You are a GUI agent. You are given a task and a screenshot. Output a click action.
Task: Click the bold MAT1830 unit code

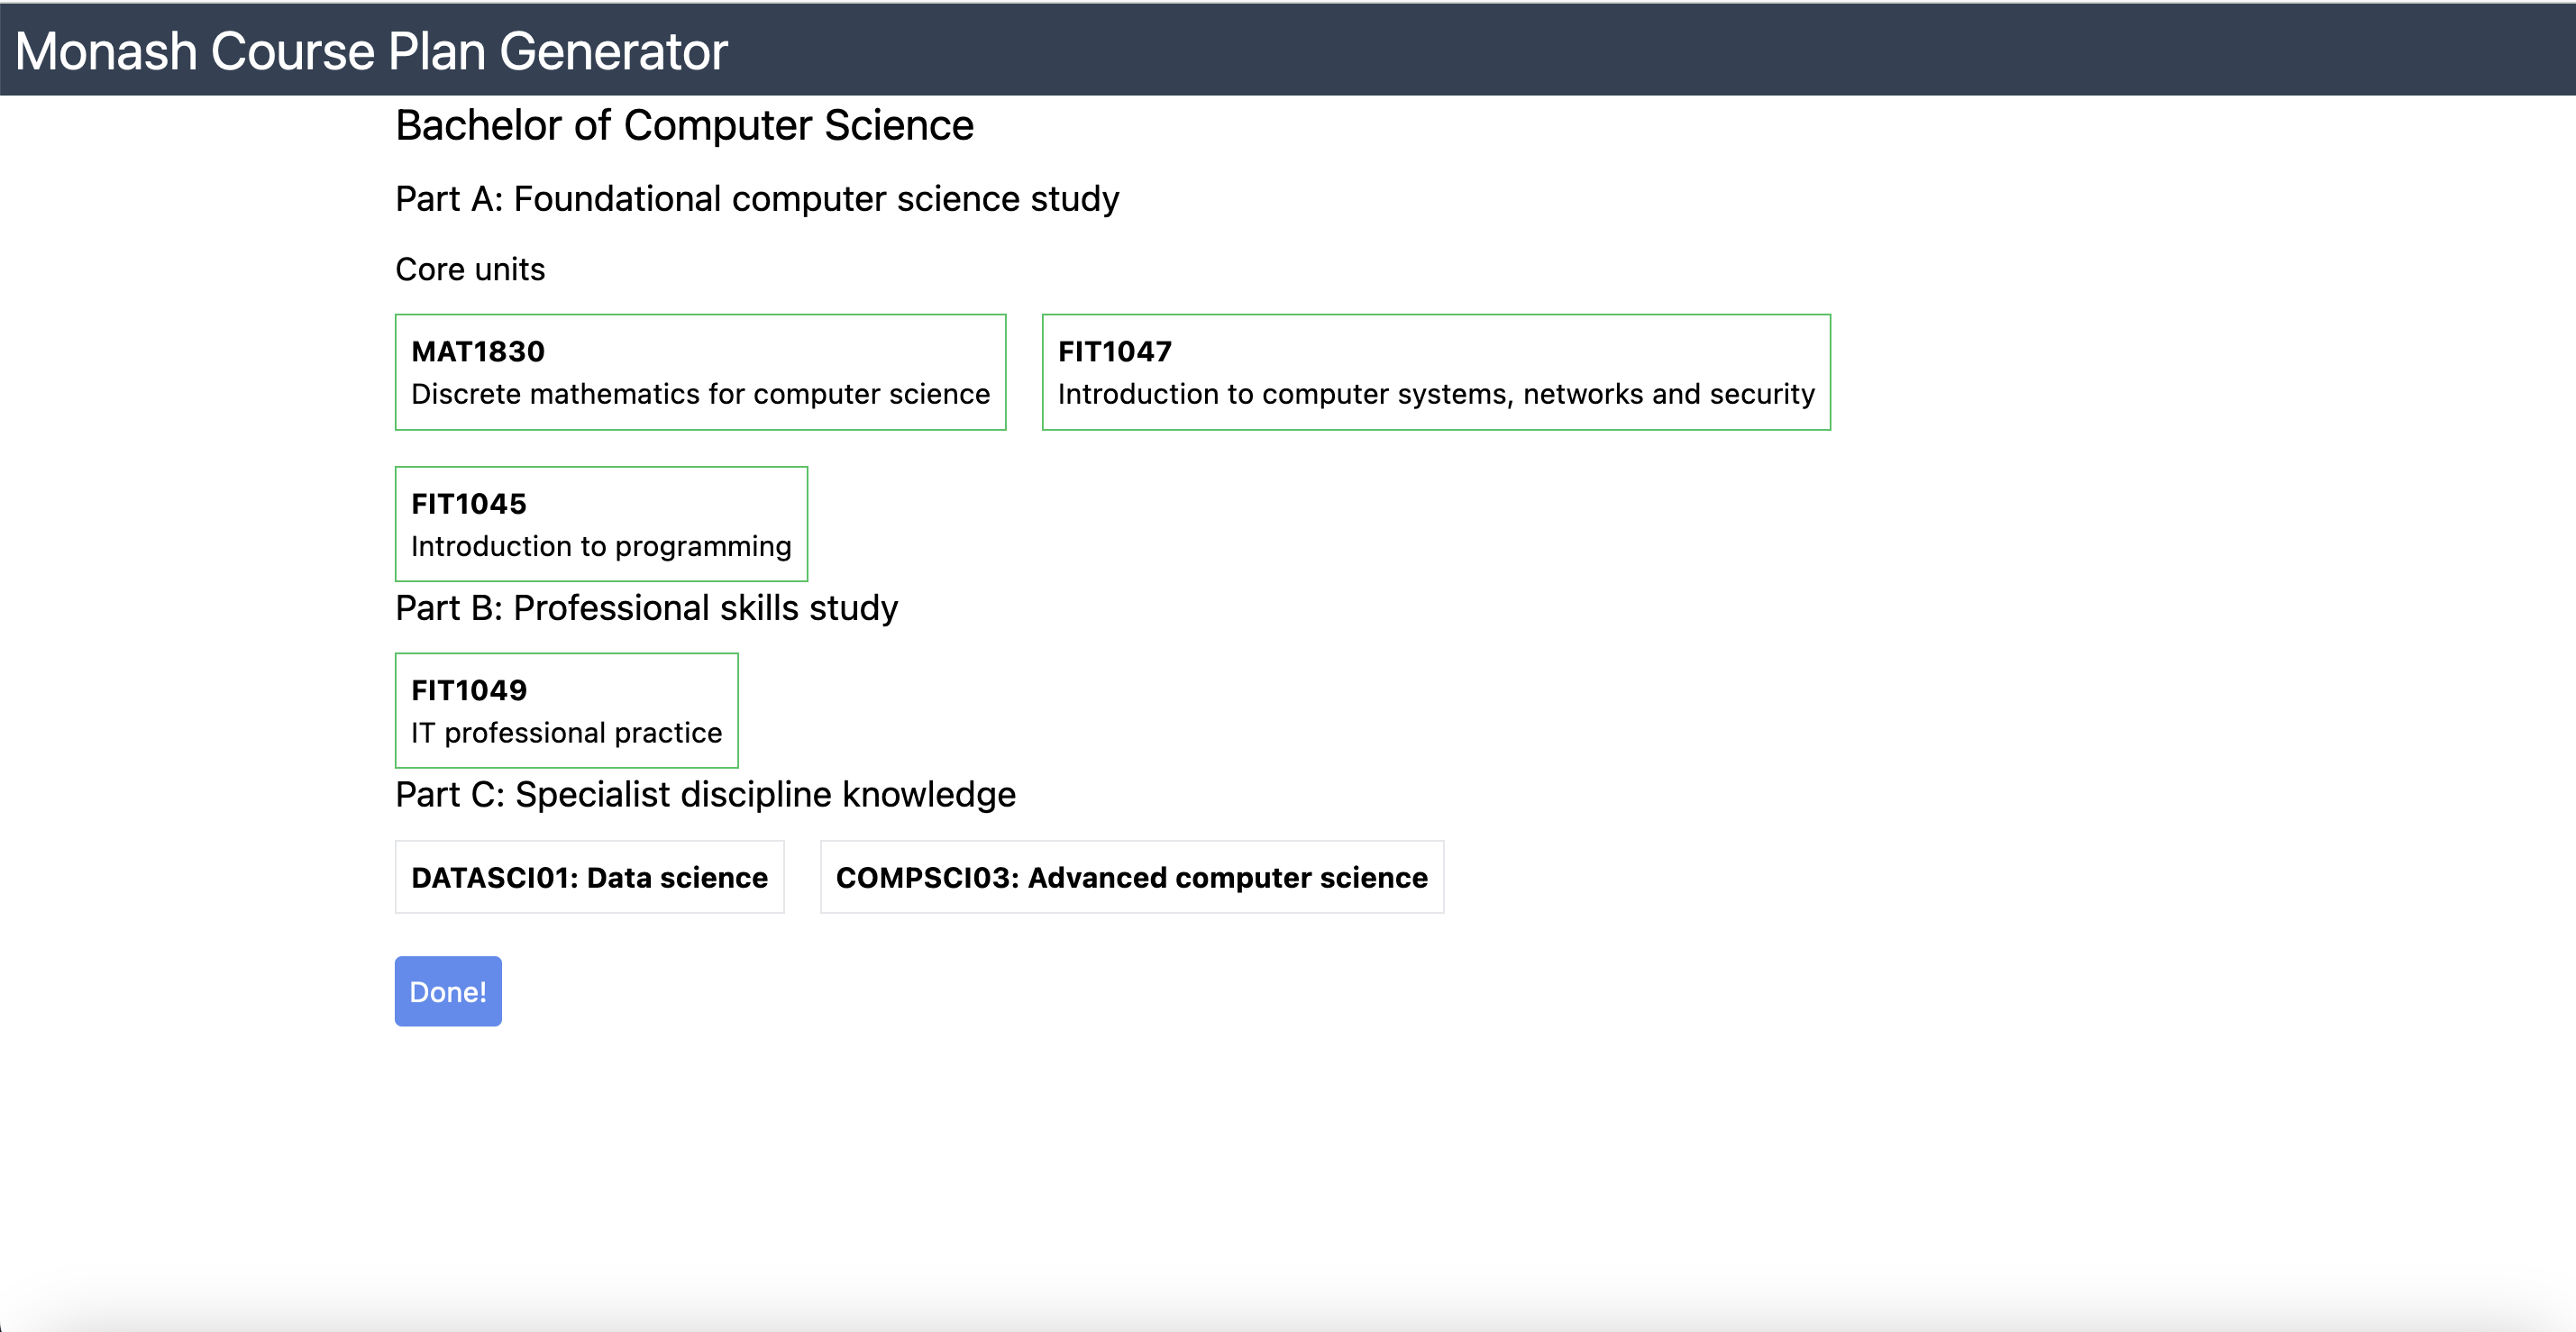click(x=478, y=351)
